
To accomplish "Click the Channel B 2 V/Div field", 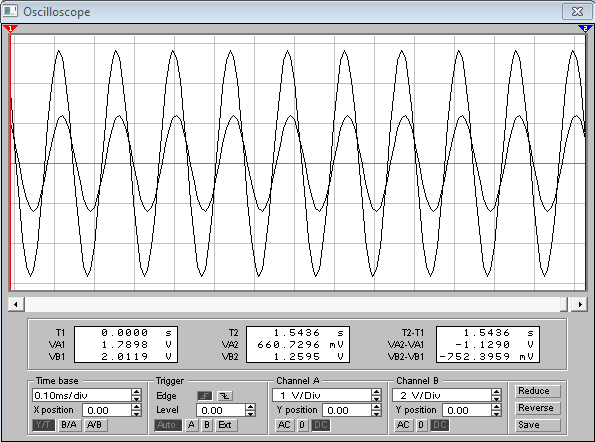I will coord(442,395).
